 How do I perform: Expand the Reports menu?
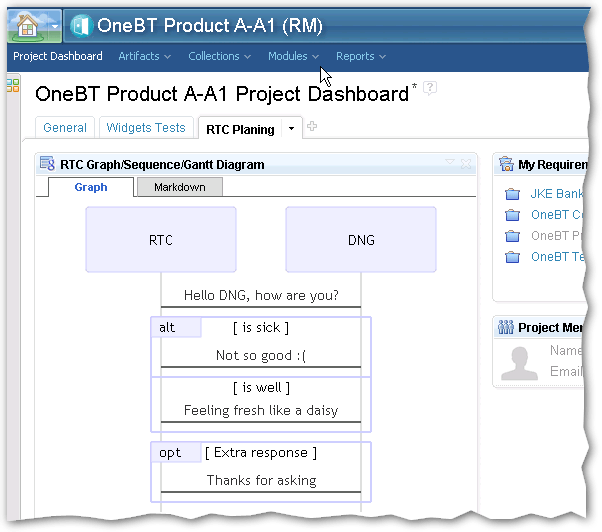pos(361,56)
